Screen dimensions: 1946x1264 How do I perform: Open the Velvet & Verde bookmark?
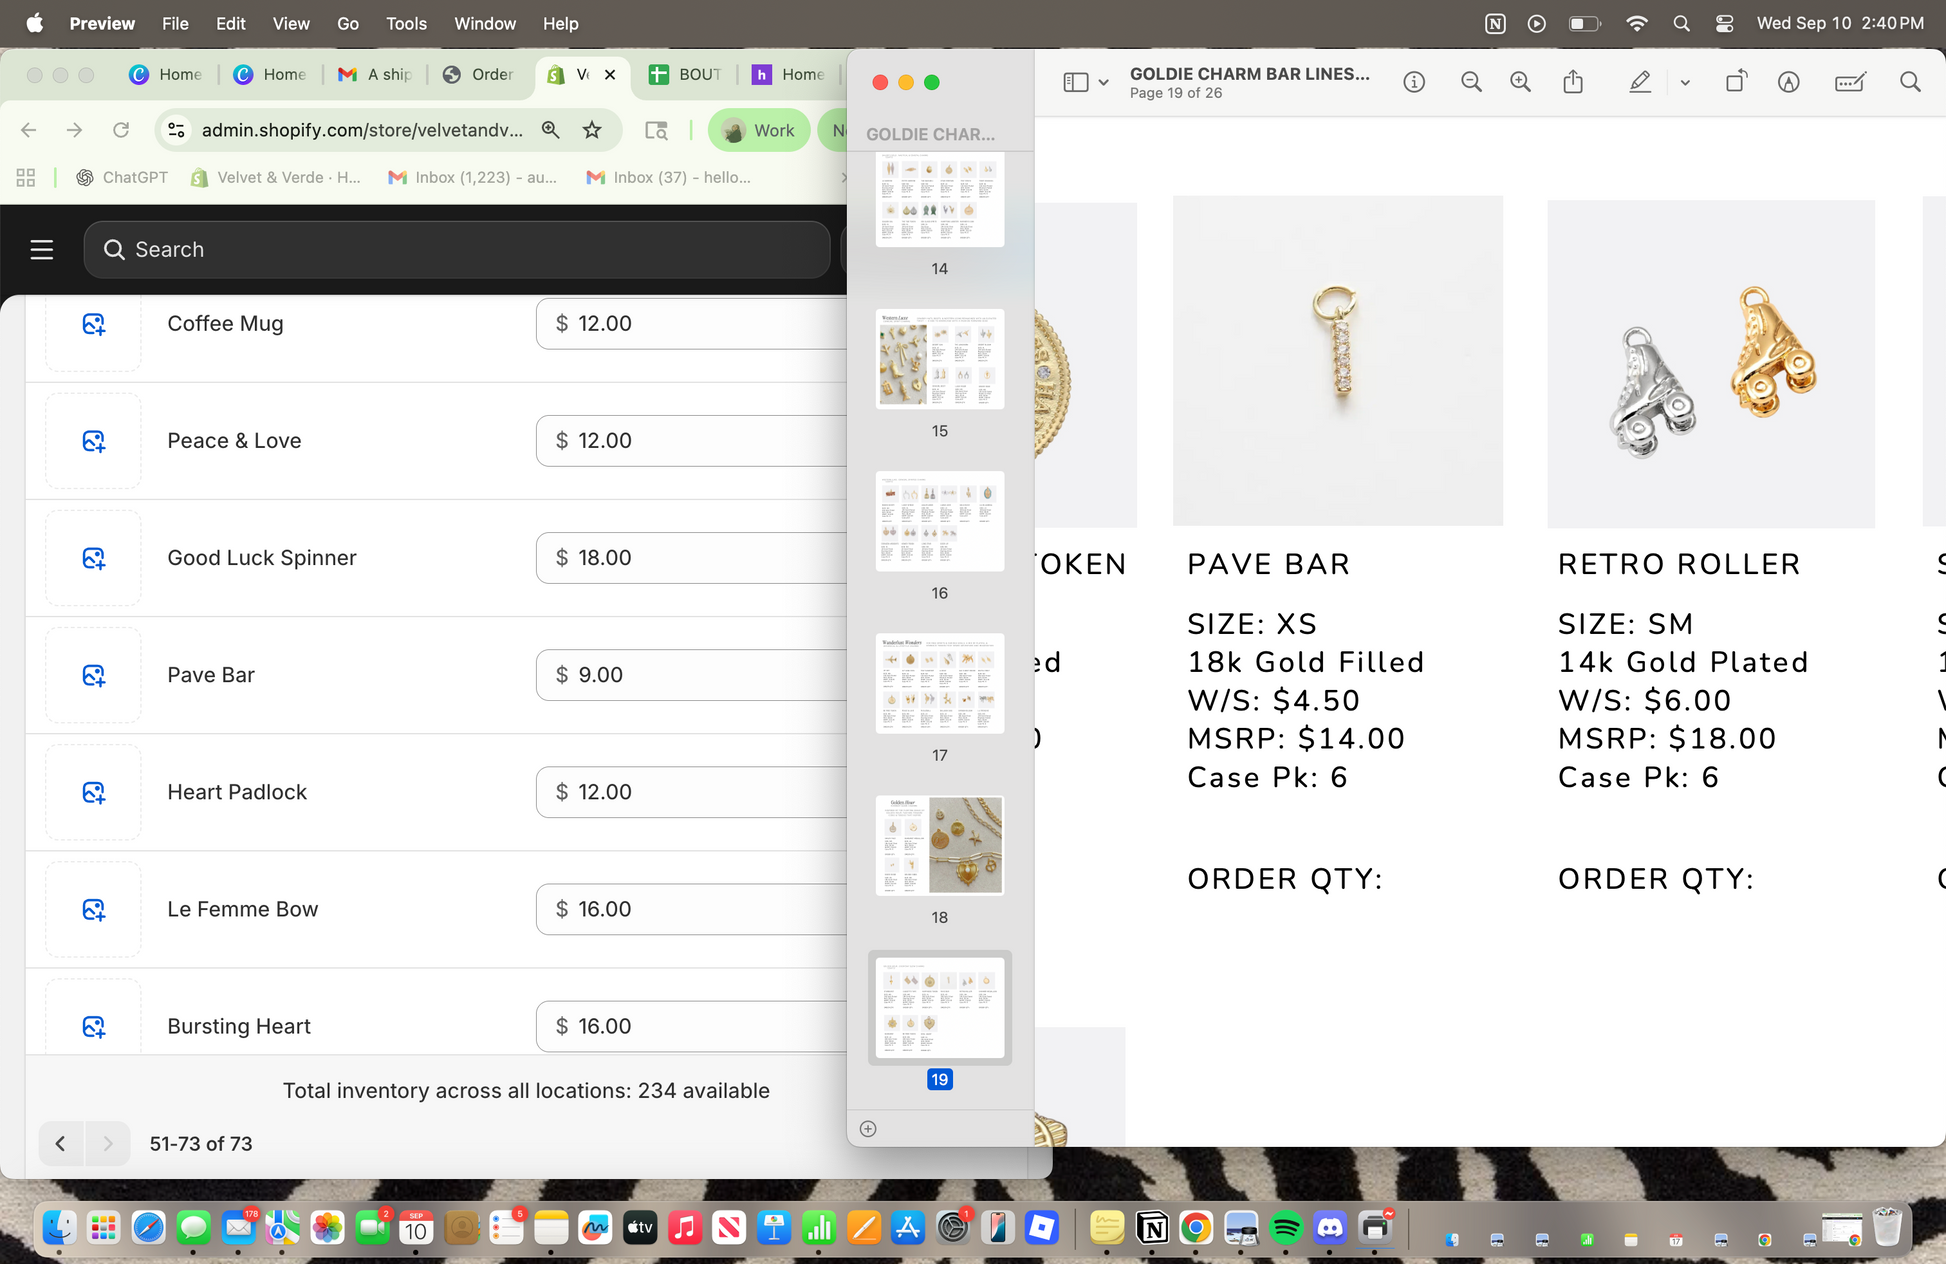[x=275, y=177]
